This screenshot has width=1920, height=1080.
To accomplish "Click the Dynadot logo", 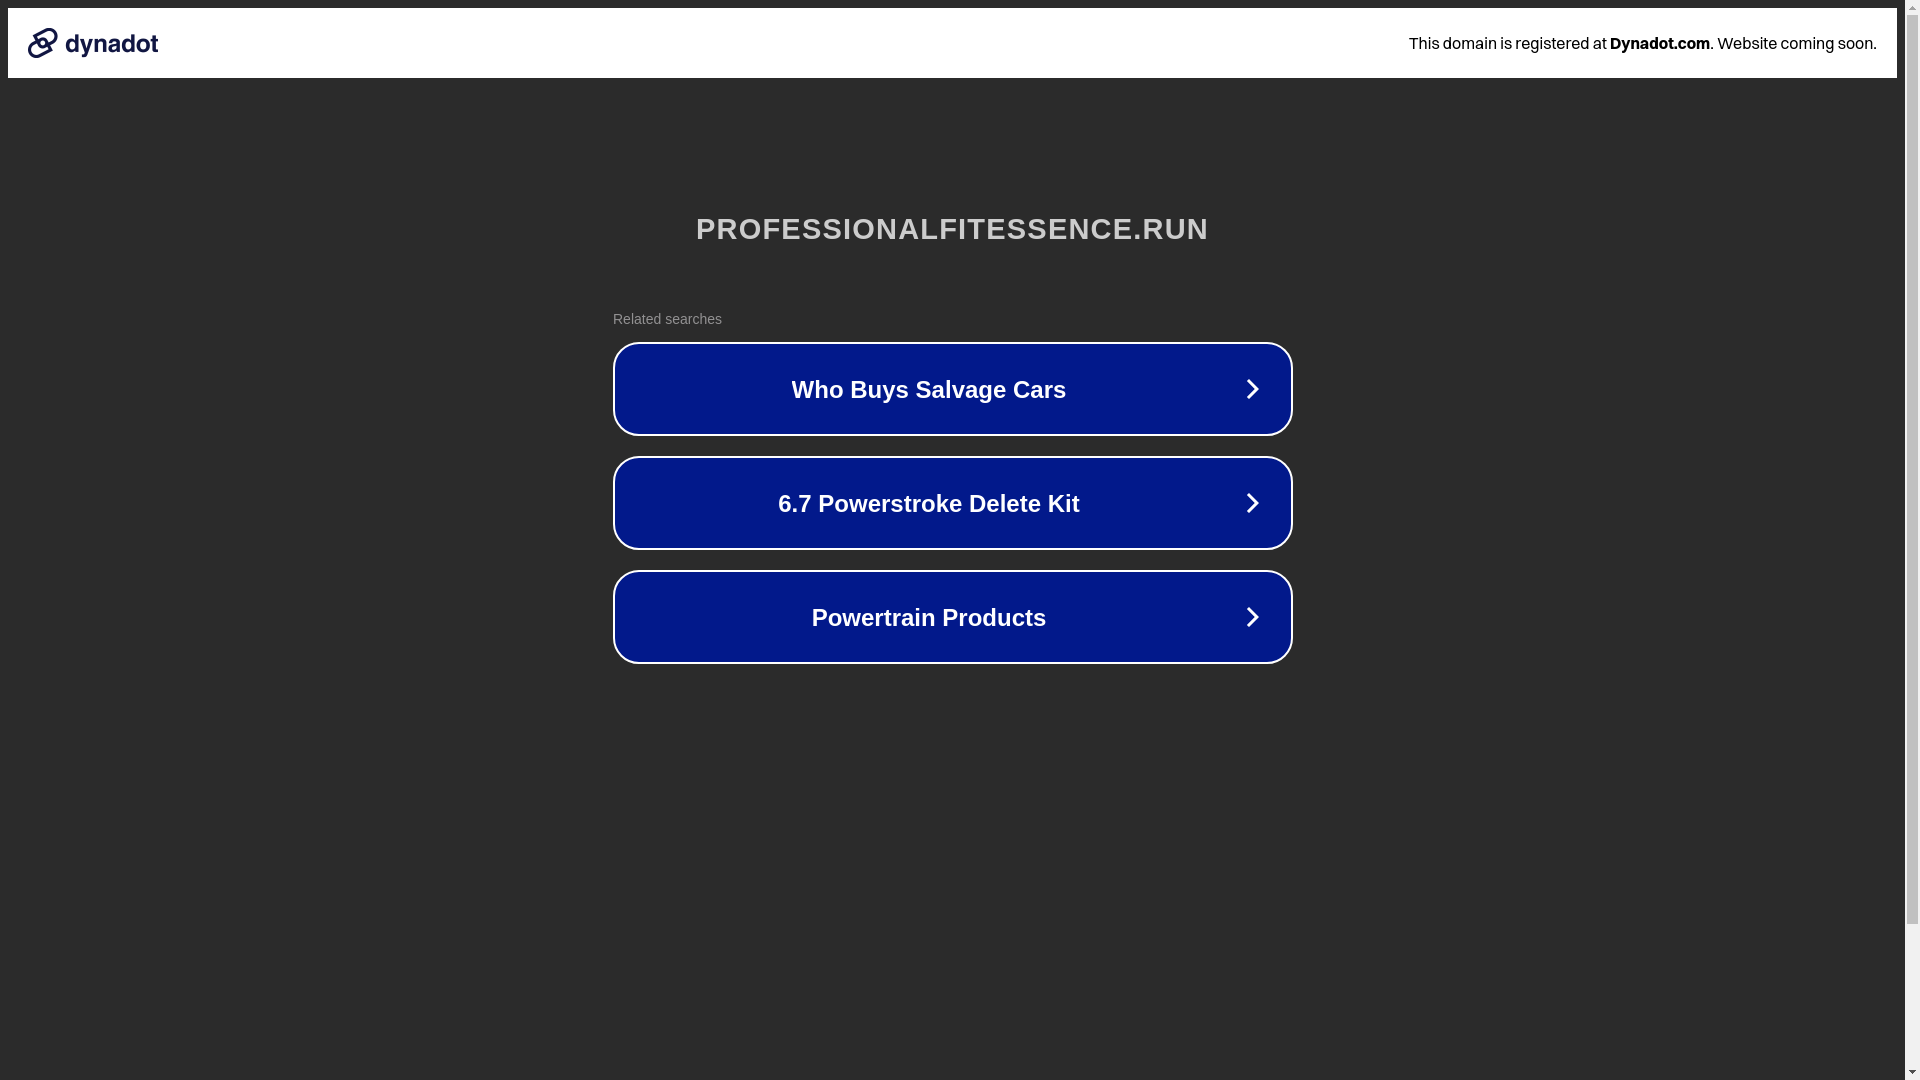I will tap(93, 43).
